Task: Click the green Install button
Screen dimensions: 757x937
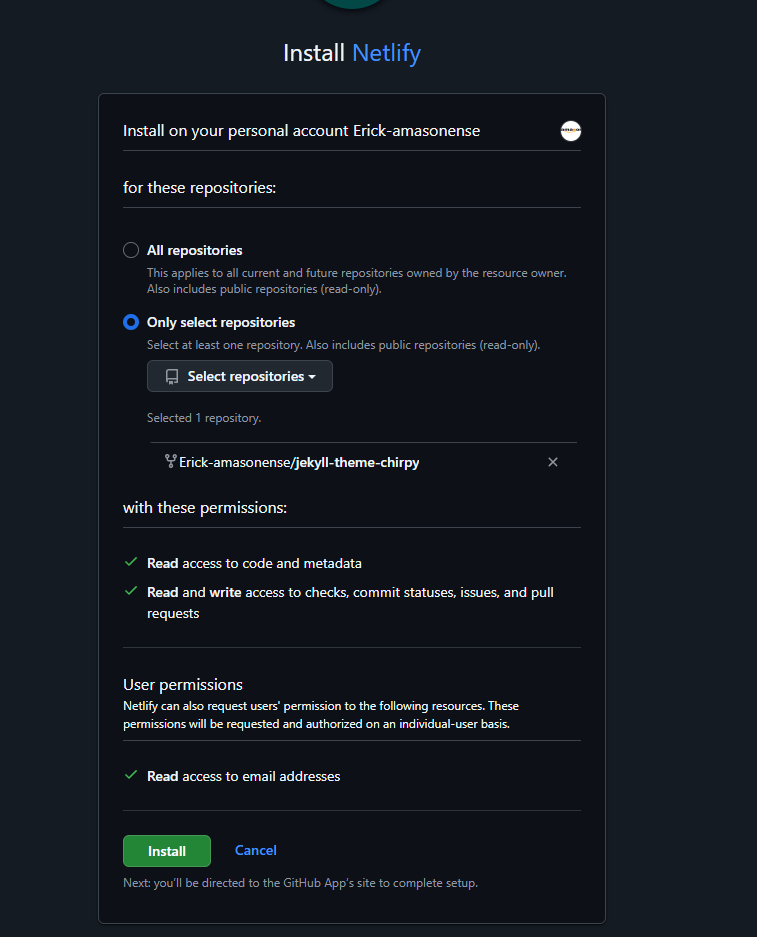Action: pos(167,851)
